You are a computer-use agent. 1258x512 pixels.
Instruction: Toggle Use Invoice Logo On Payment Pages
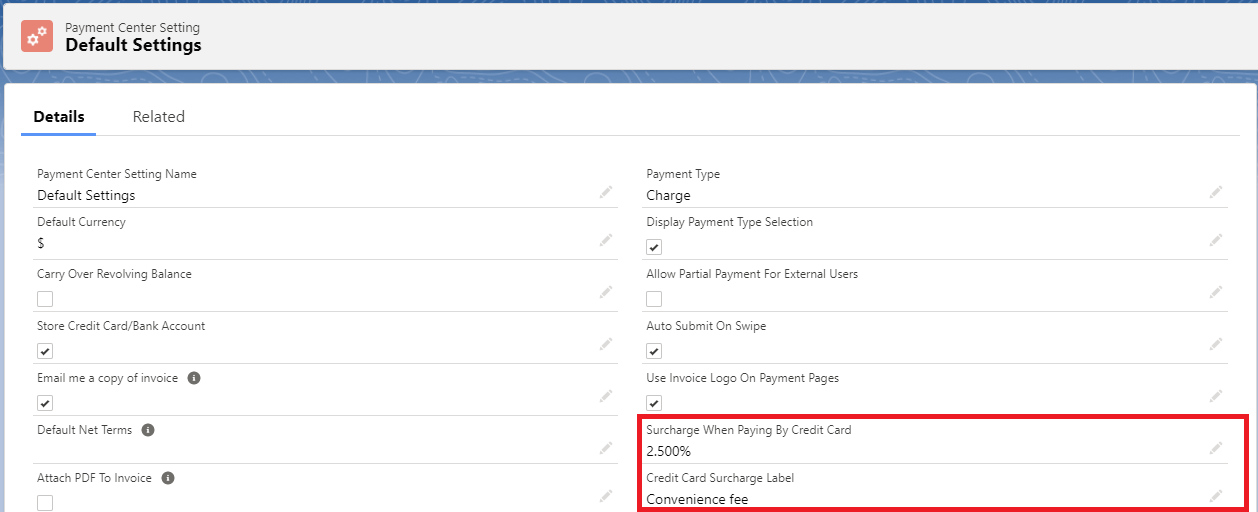point(654,403)
